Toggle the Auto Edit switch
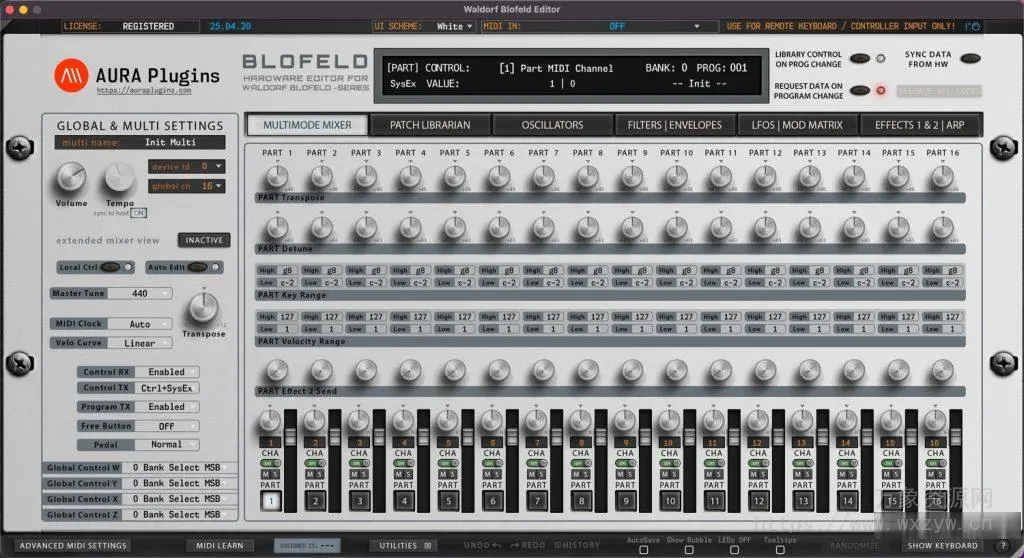The width and height of the screenshot is (1024, 558). tap(197, 267)
